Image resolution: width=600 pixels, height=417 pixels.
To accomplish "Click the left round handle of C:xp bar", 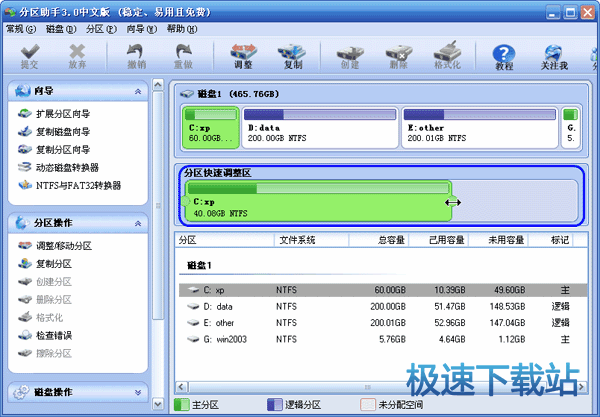I will pyautogui.click(x=185, y=201).
